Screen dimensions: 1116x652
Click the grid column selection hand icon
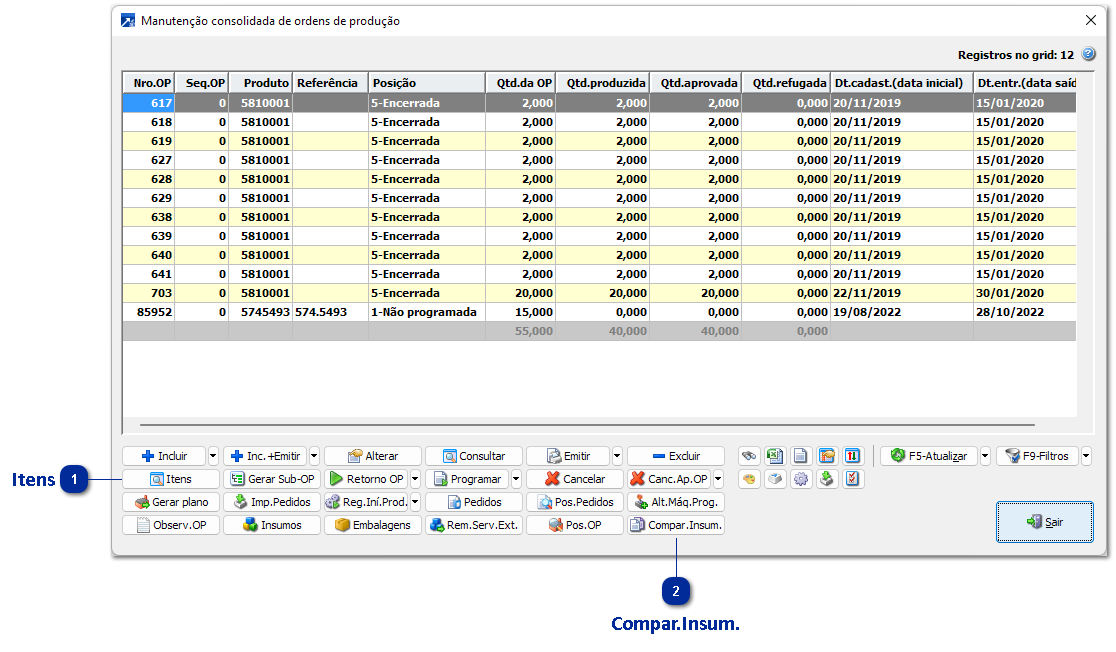(x=827, y=455)
